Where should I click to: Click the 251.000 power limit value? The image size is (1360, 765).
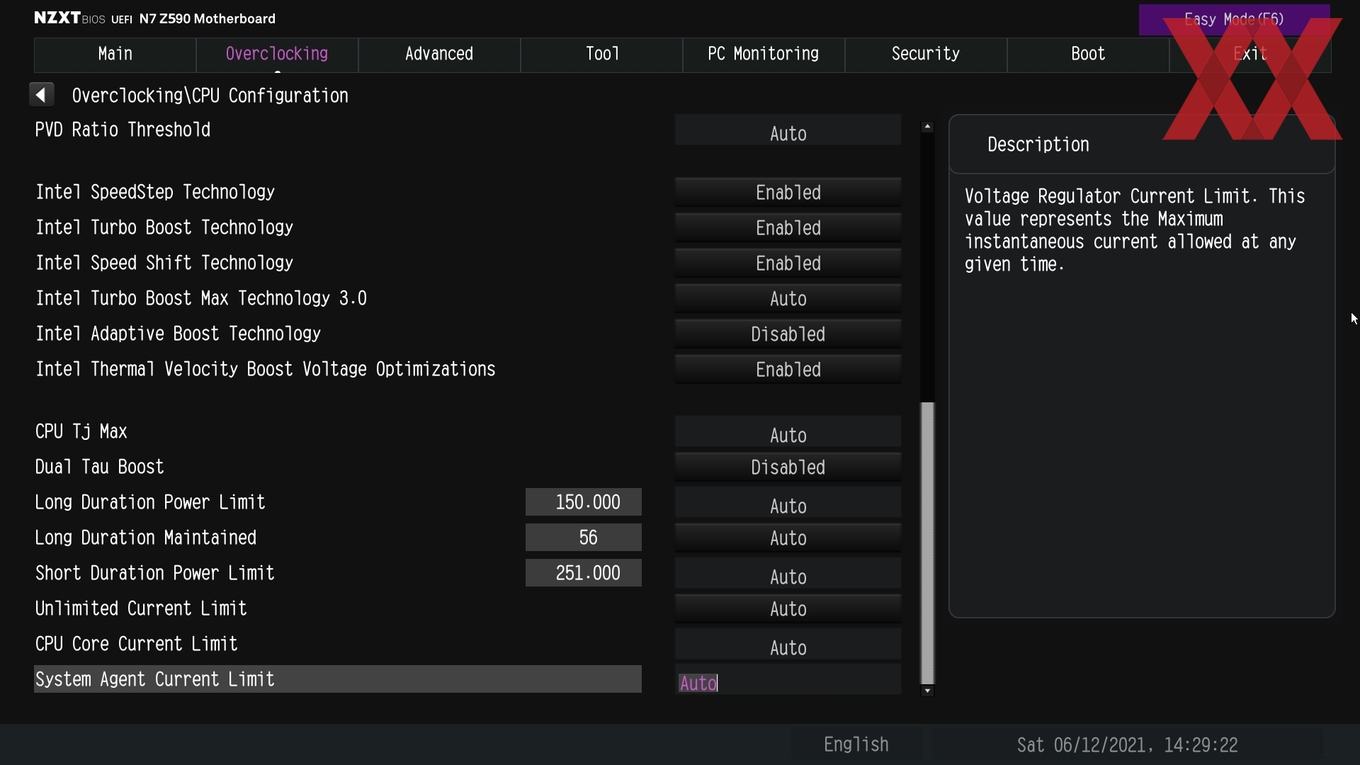coord(584,573)
